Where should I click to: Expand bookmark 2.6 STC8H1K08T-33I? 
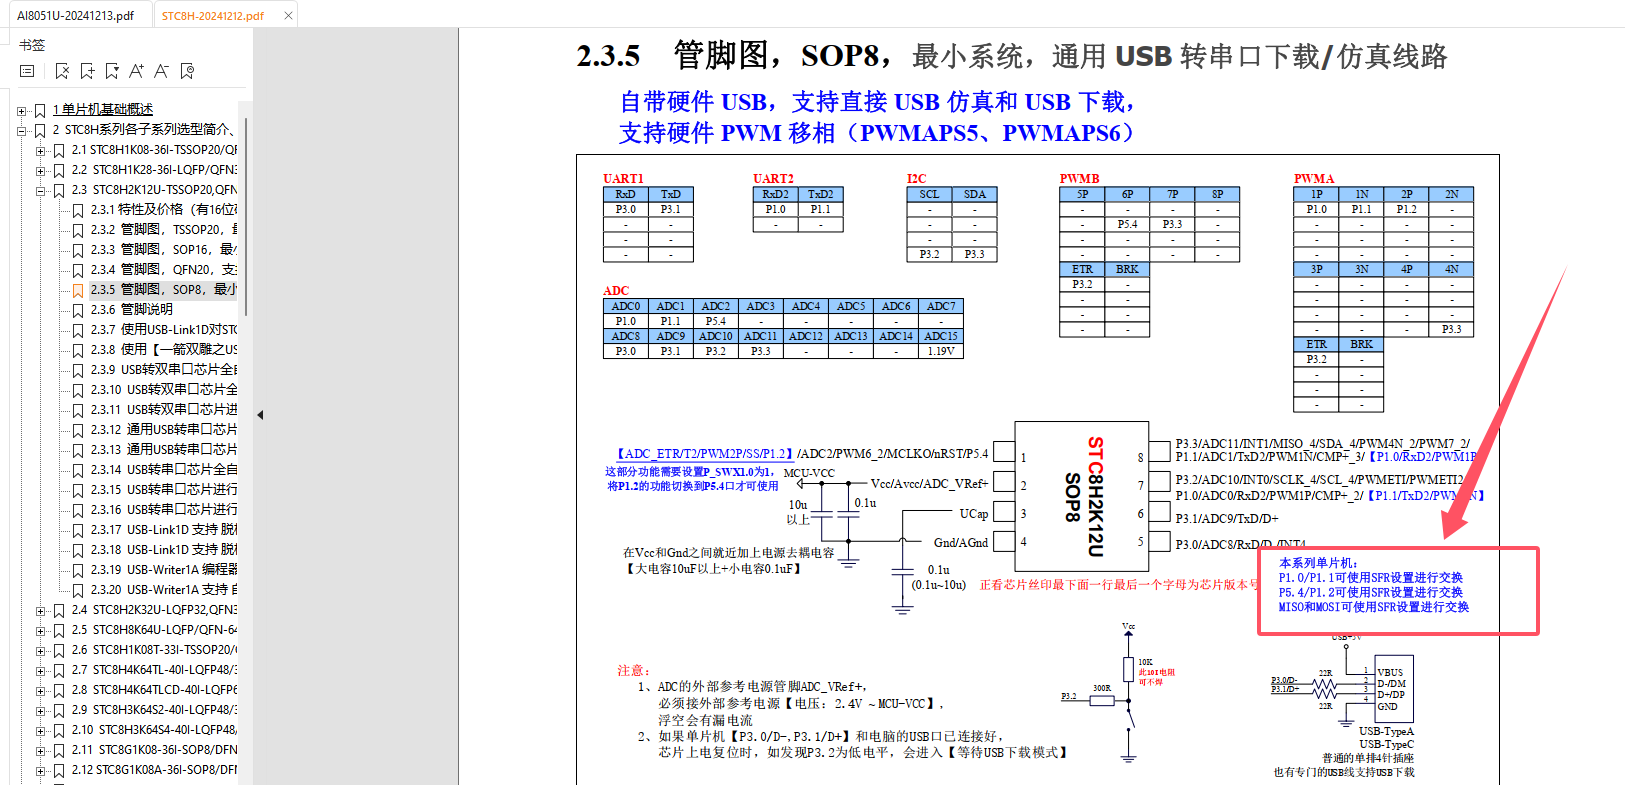(x=40, y=650)
